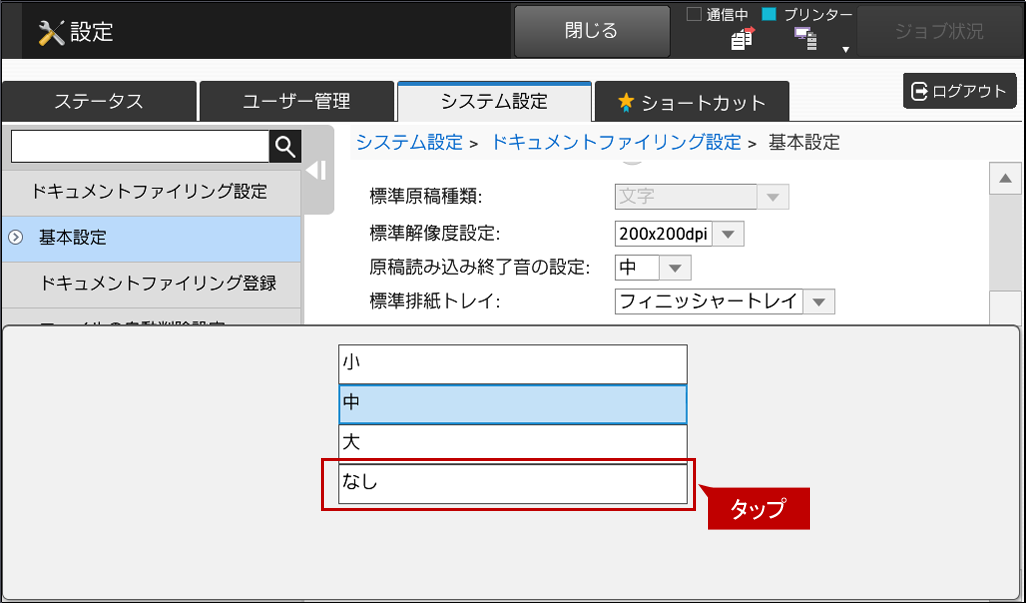Click into the side menu search field
The height and width of the screenshot is (603, 1026).
(140, 146)
